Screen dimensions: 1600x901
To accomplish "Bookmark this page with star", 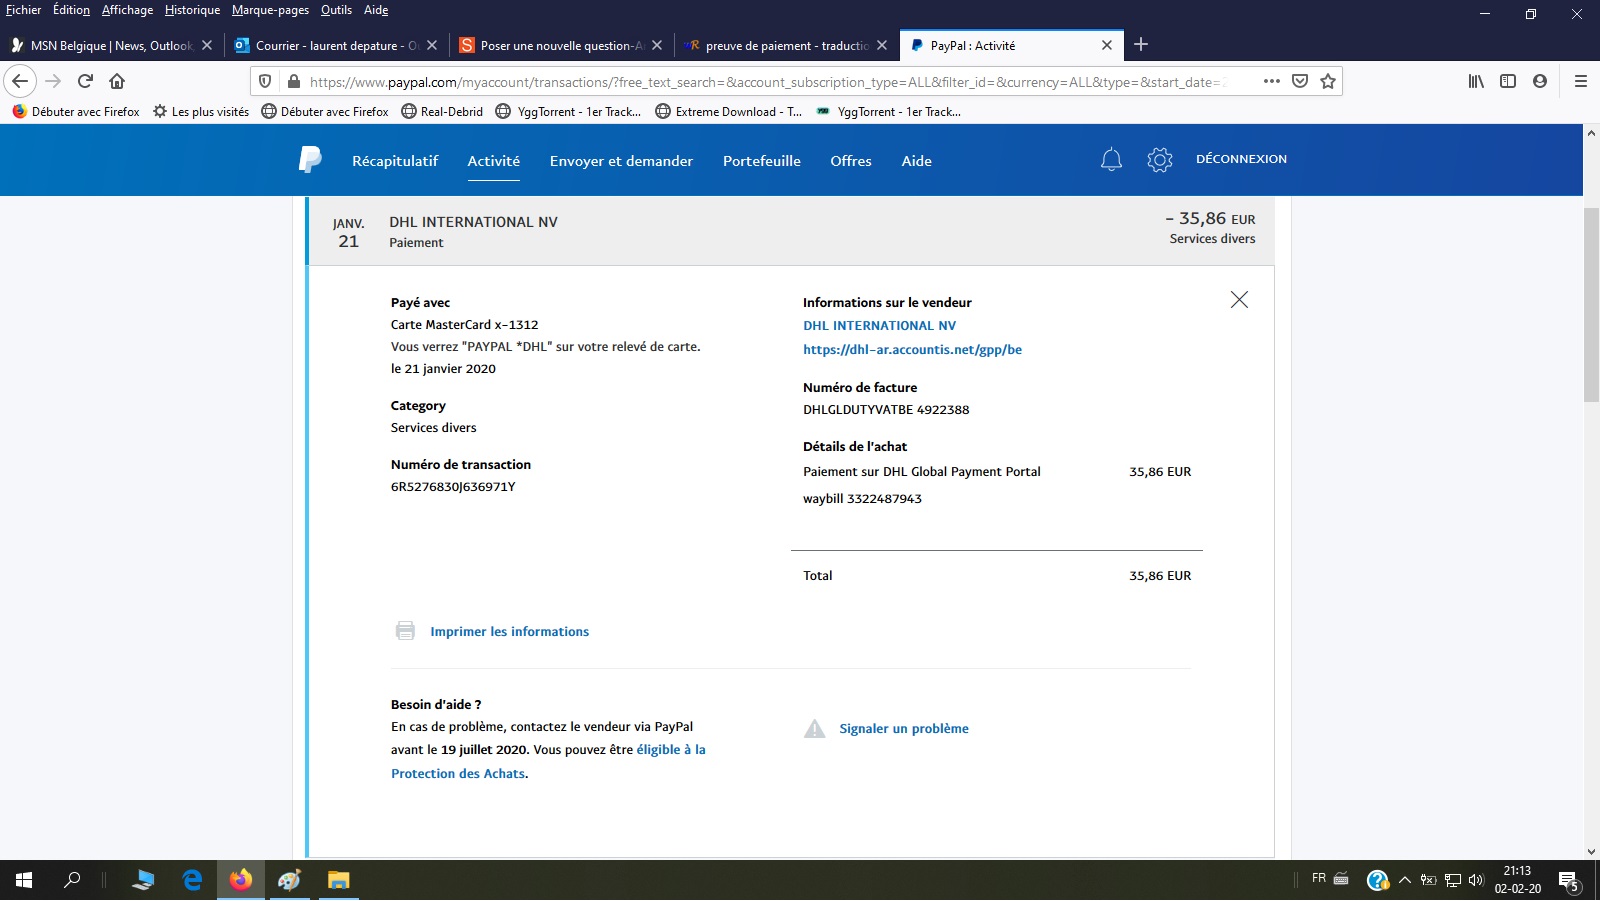I will click(x=1328, y=81).
